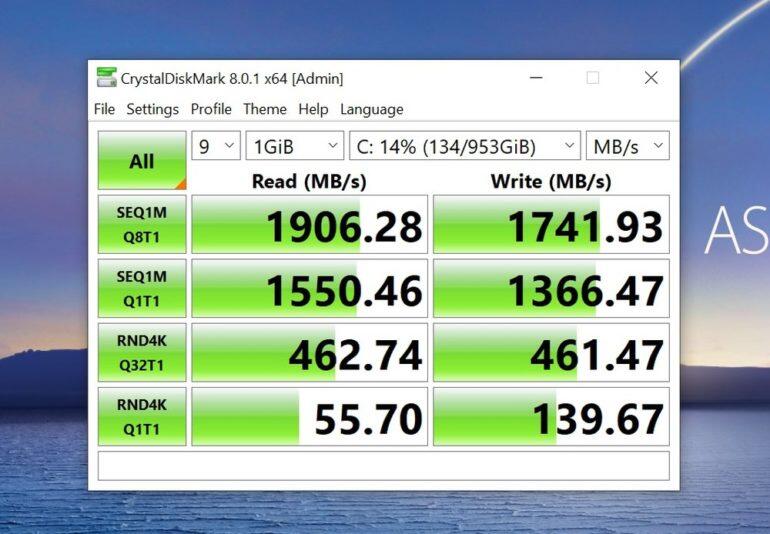
Task: Click the 139.67 write result
Action: pos(551,417)
